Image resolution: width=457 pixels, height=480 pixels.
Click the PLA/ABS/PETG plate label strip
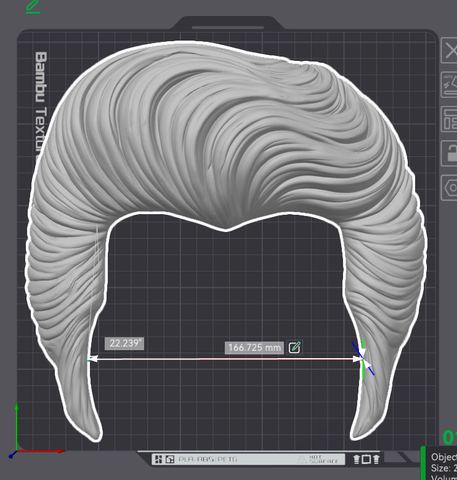pos(248,459)
